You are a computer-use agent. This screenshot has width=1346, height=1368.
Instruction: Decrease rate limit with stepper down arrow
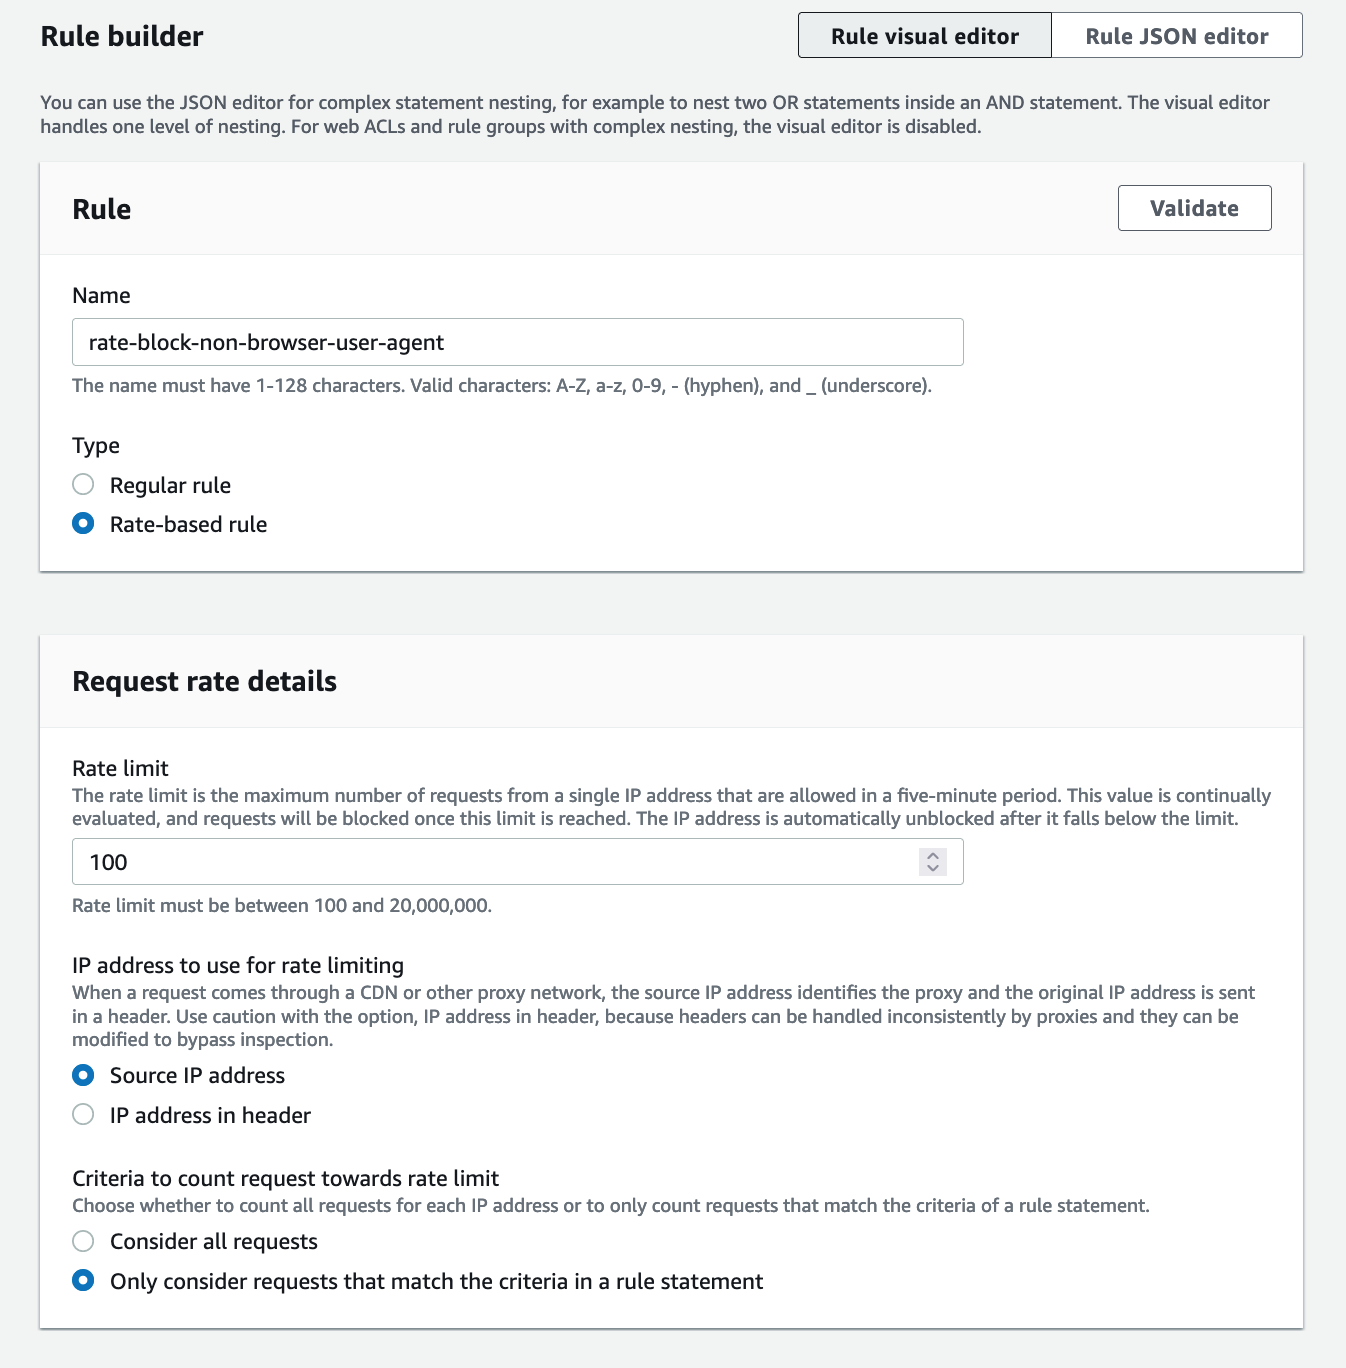[933, 868]
